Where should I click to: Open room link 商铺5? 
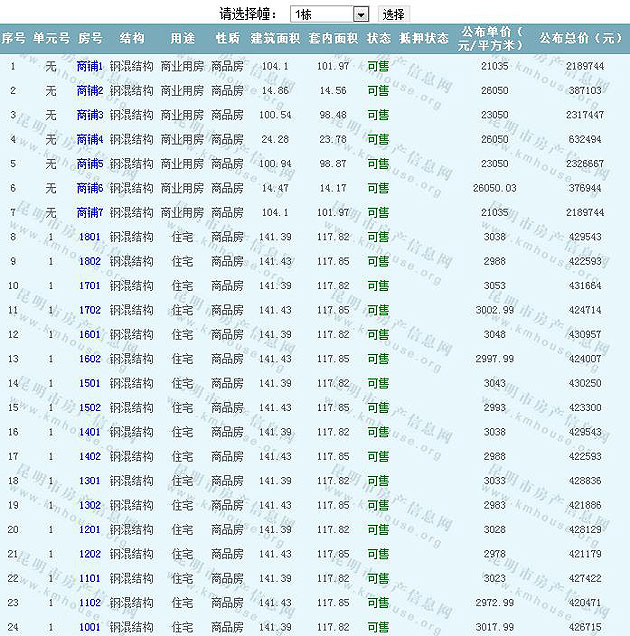(90, 163)
